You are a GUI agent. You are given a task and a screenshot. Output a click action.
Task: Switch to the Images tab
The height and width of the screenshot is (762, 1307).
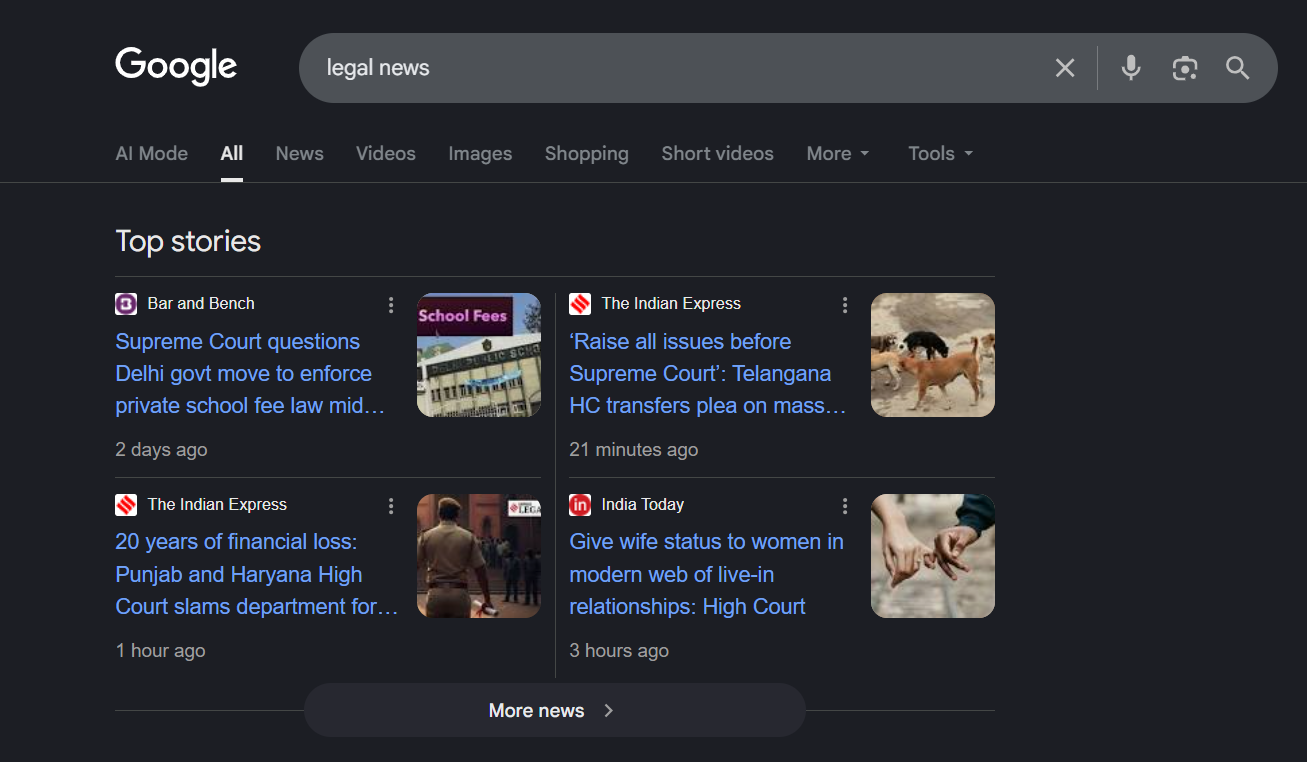(x=480, y=153)
